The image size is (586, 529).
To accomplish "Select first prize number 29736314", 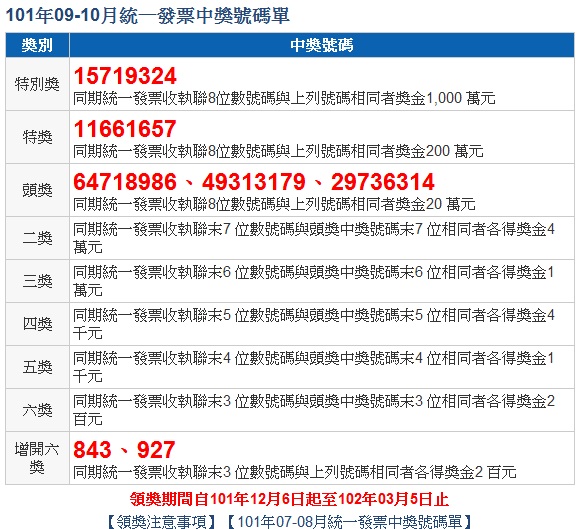I will [383, 182].
